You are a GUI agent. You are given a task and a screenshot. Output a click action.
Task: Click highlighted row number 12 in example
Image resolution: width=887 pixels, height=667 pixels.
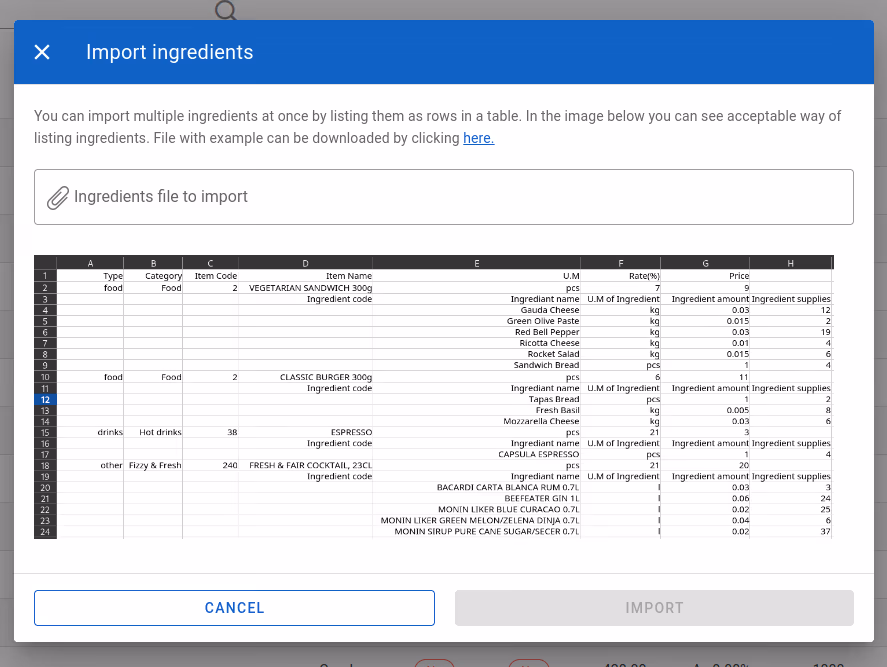coord(45,399)
